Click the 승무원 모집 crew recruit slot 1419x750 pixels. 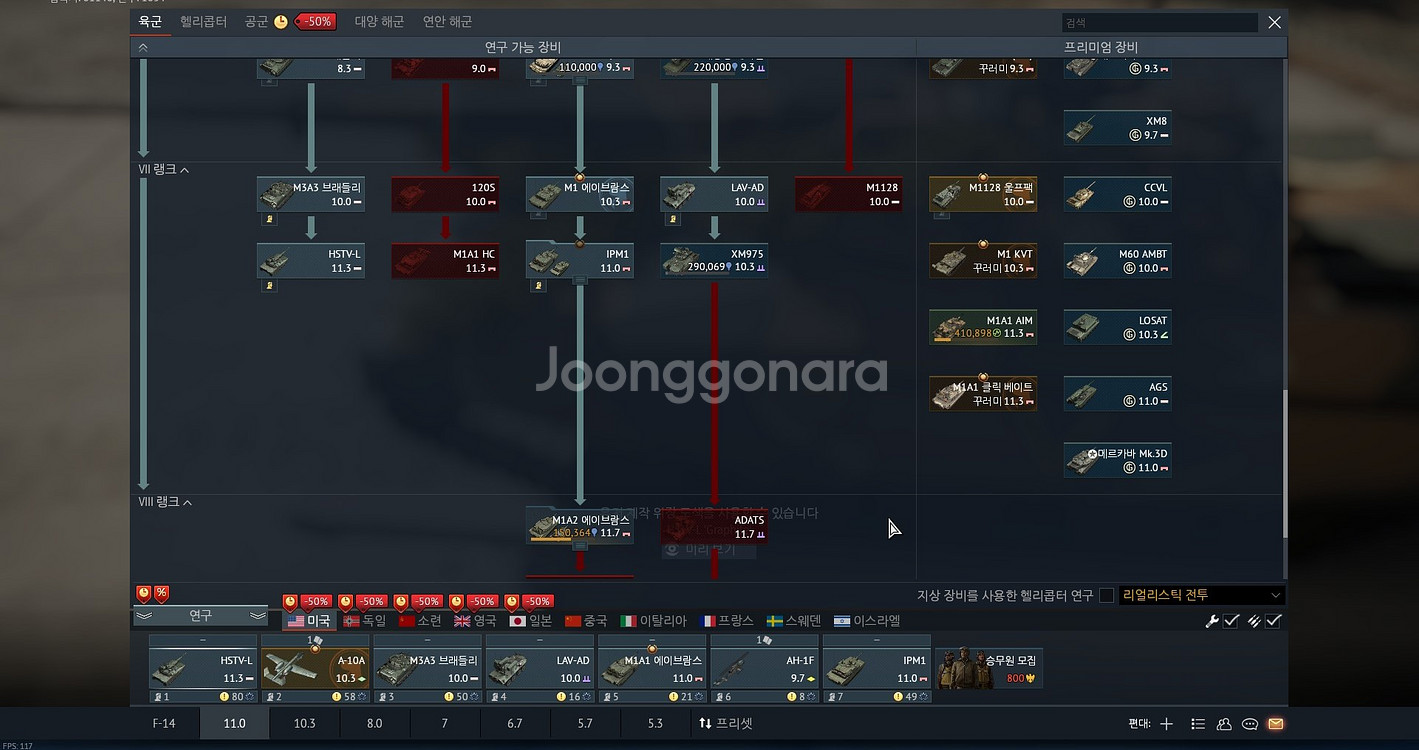tap(989, 668)
